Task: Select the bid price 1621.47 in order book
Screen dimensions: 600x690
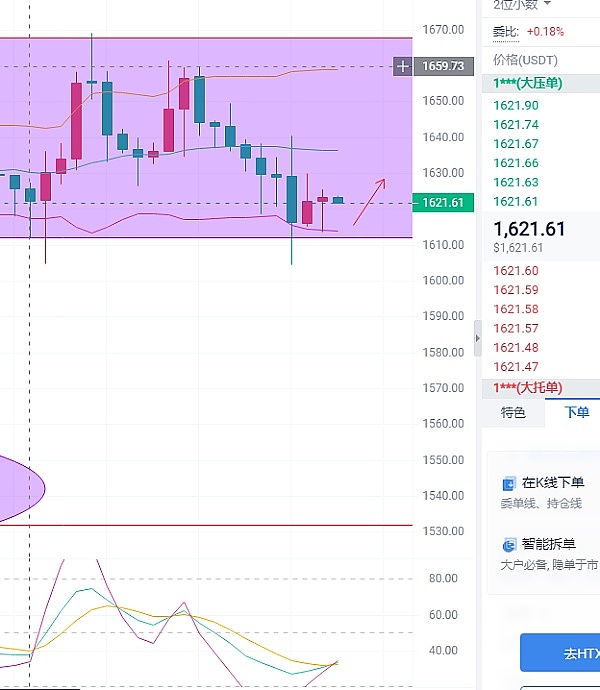Action: pyautogui.click(x=516, y=367)
